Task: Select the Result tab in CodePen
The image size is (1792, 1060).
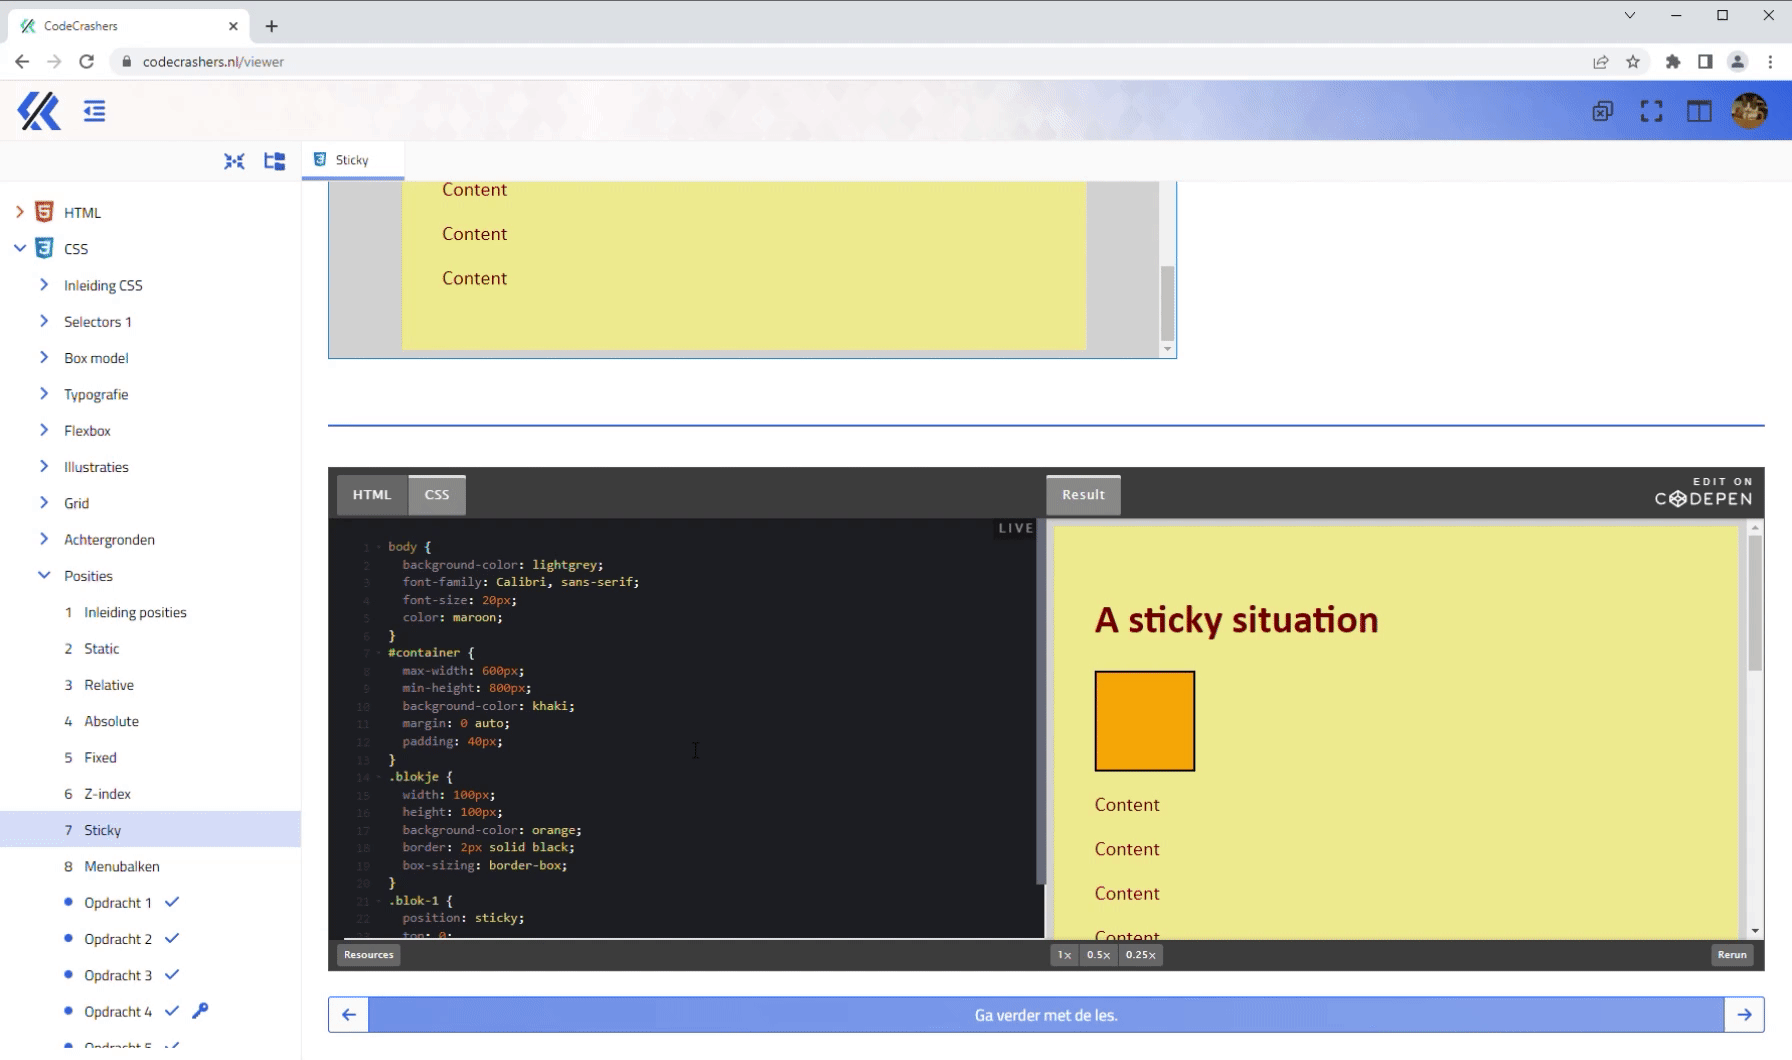Action: point(1083,495)
